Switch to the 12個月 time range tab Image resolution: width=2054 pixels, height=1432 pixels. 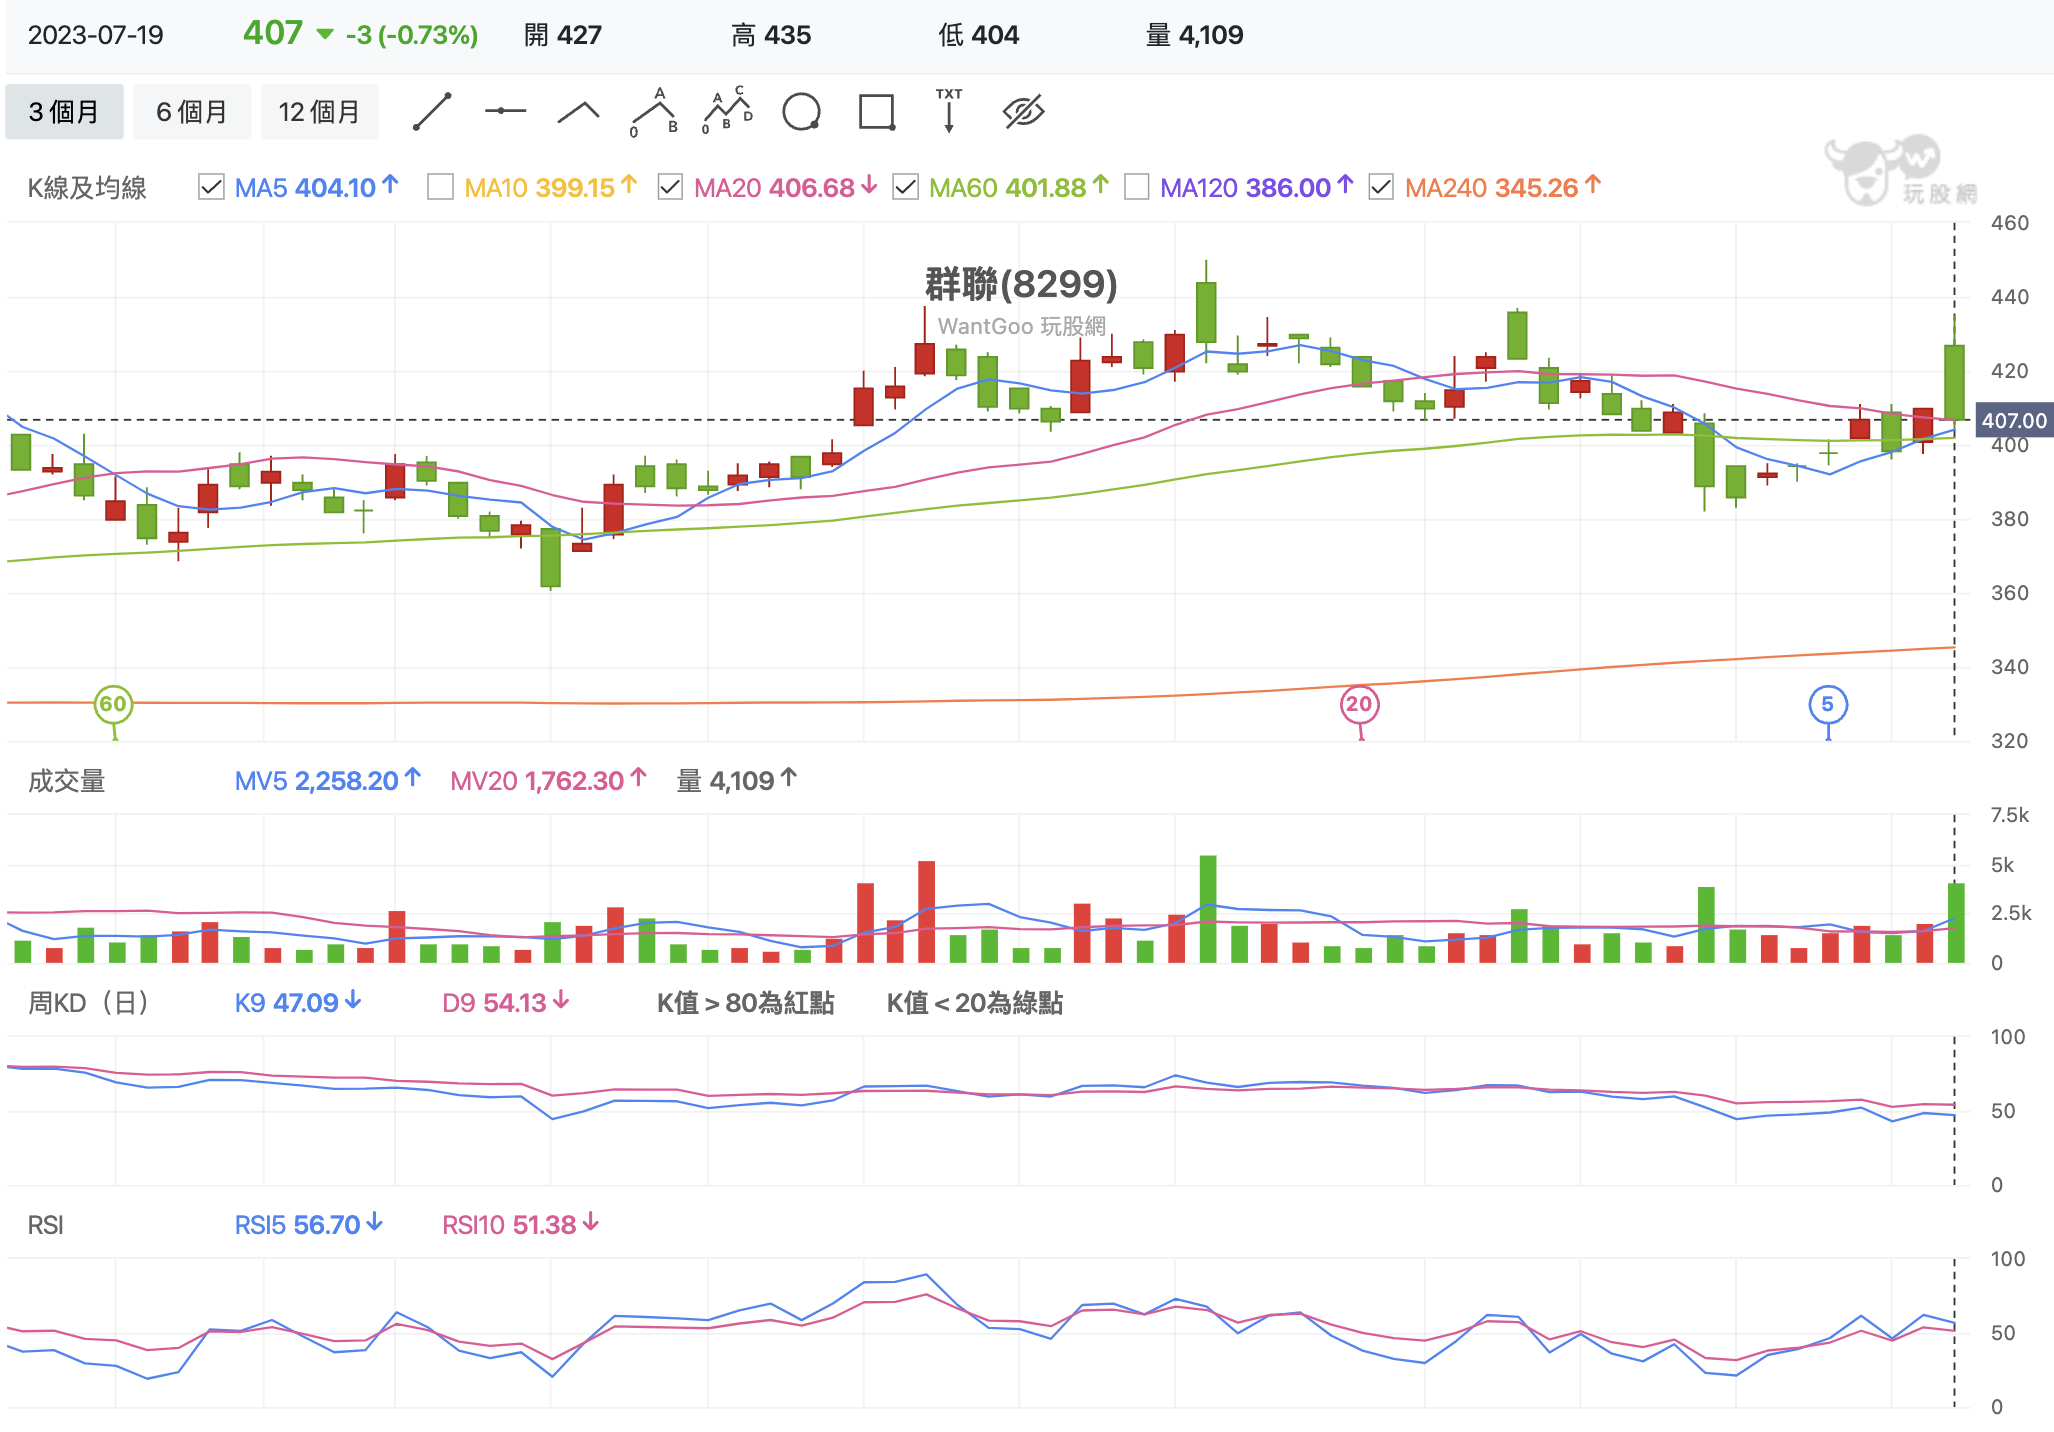[319, 112]
